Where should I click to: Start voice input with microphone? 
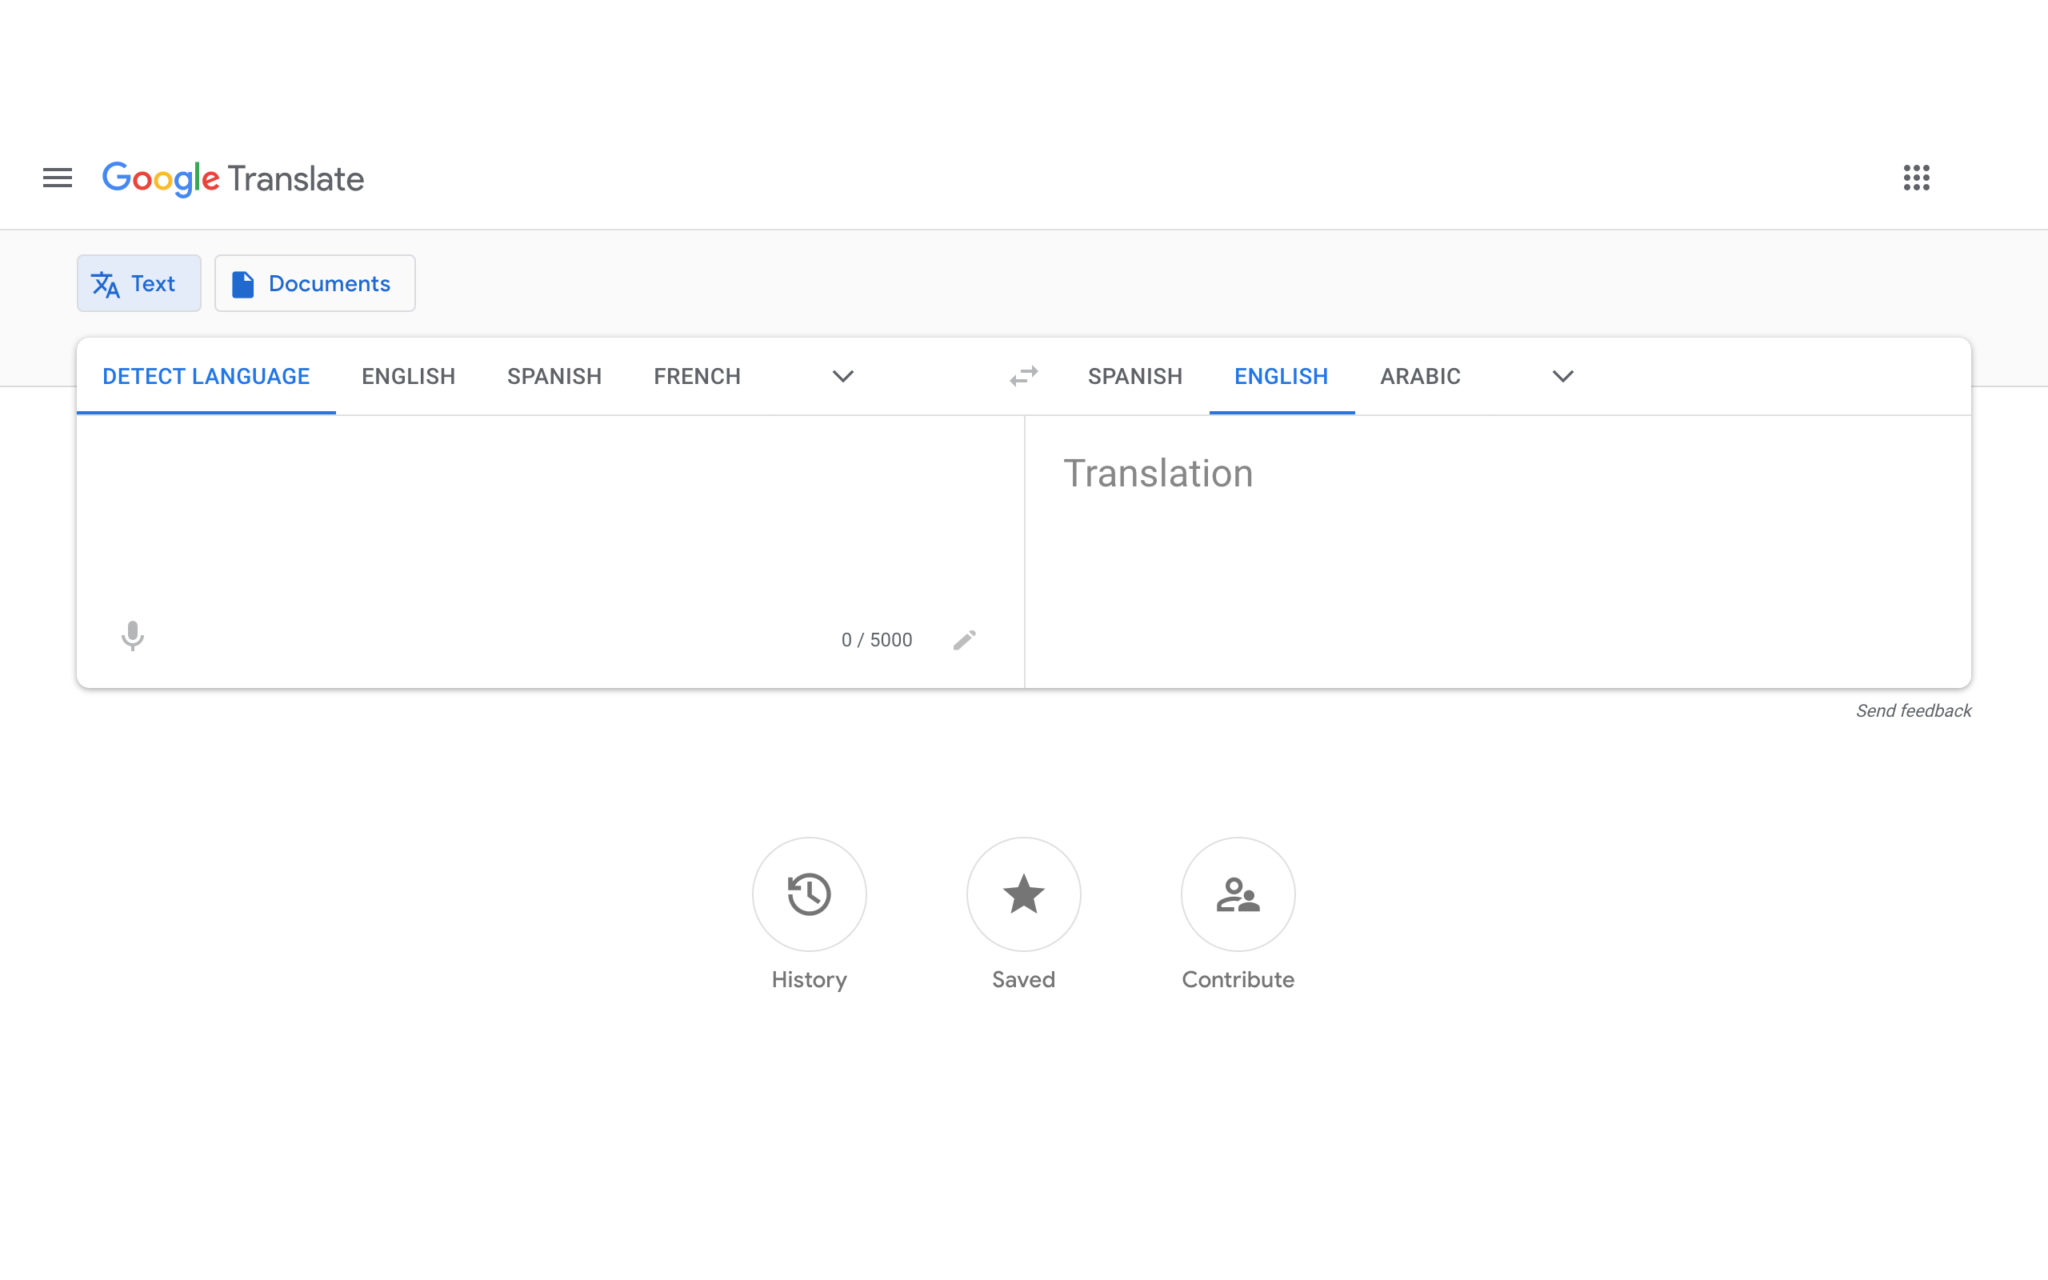[x=132, y=636]
